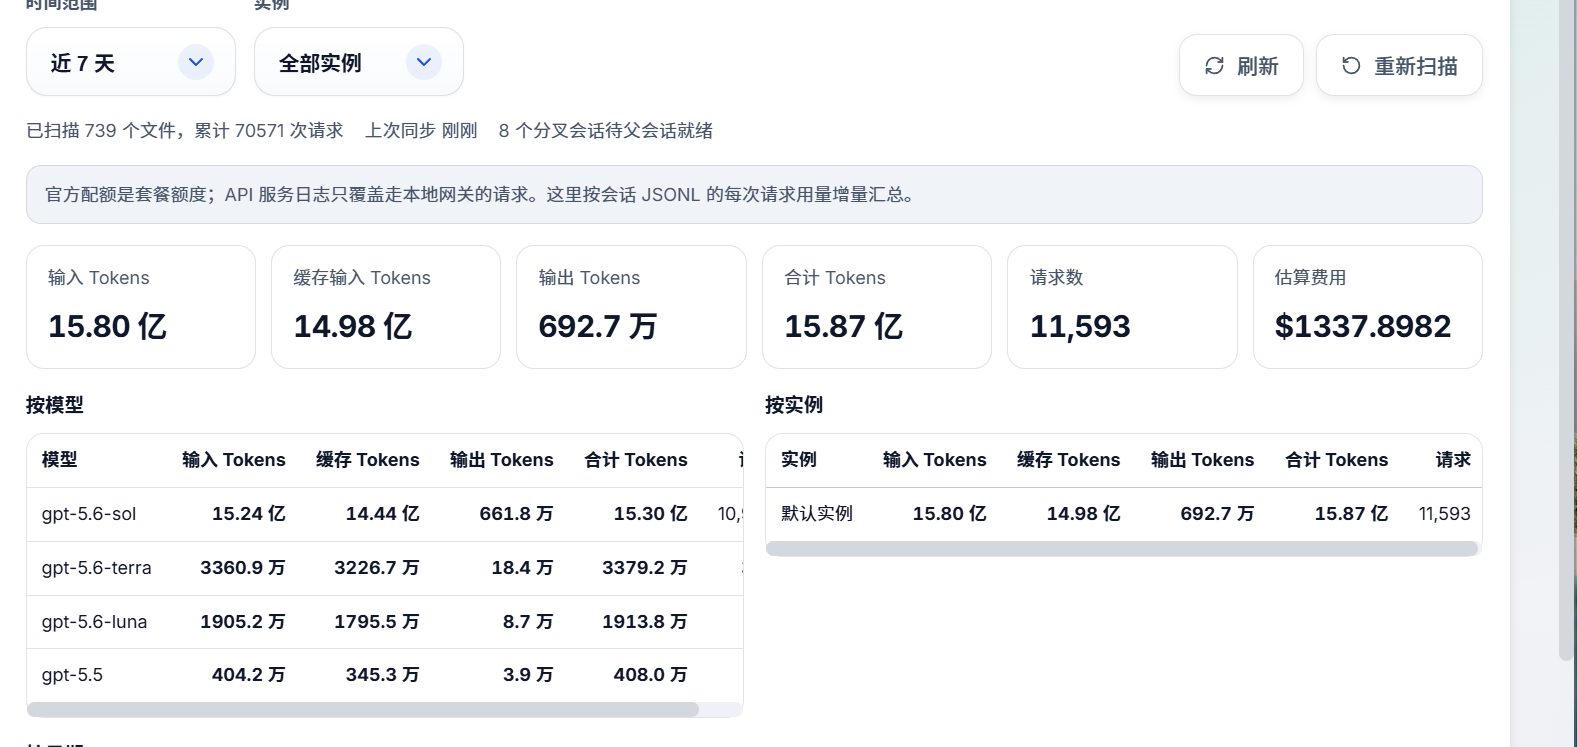Select the 输入 Tokens summary card
Viewport: 1577px width, 747px height.
[x=141, y=307]
